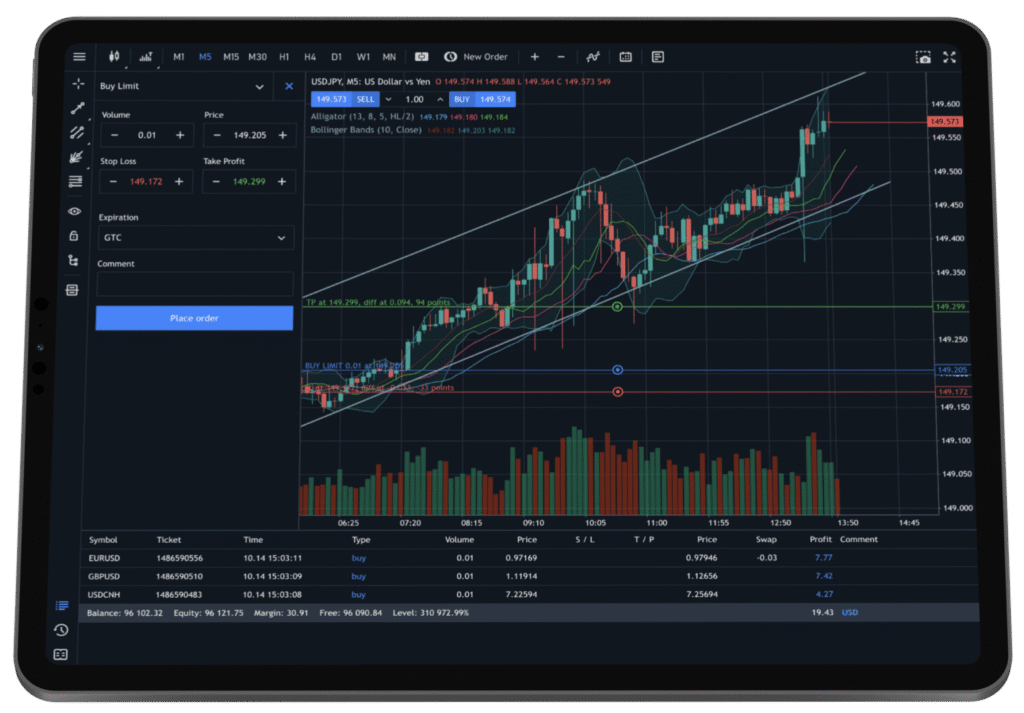Image resolution: width=1024 pixels, height=713 pixels.
Task: Open the GTC expiration dropdown
Action: (x=195, y=238)
